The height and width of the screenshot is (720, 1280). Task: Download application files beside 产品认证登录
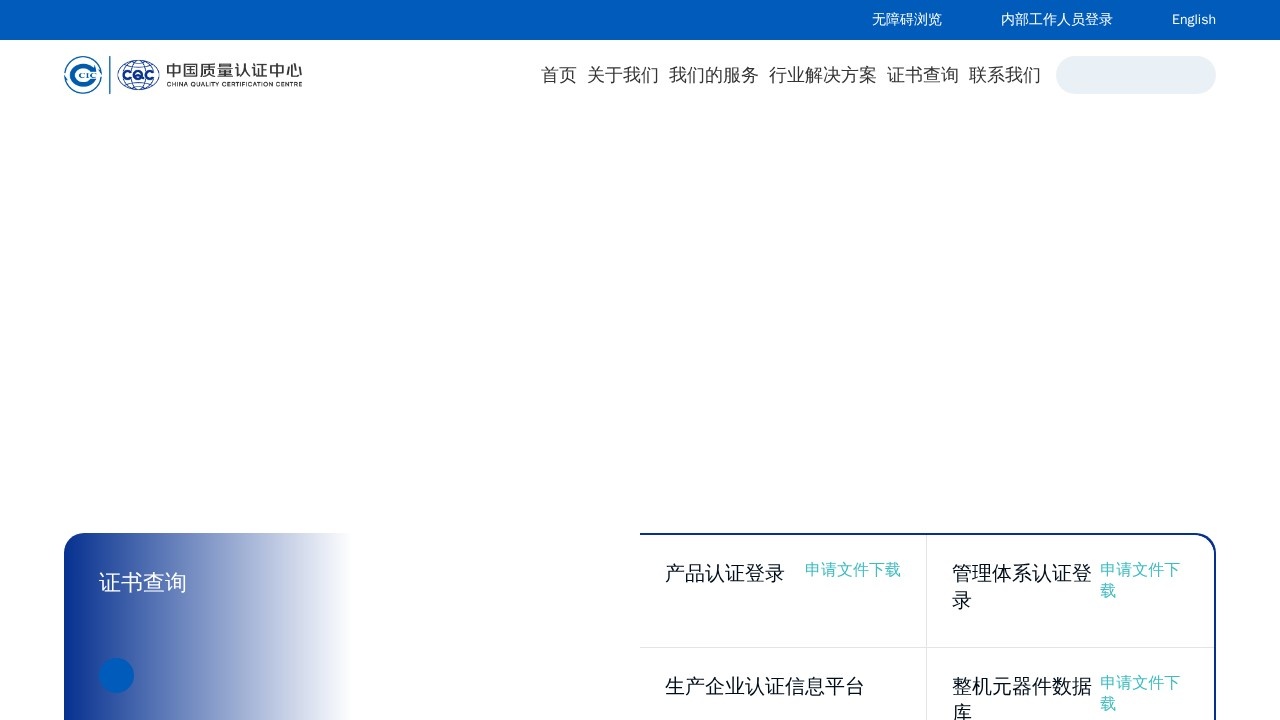click(x=853, y=570)
